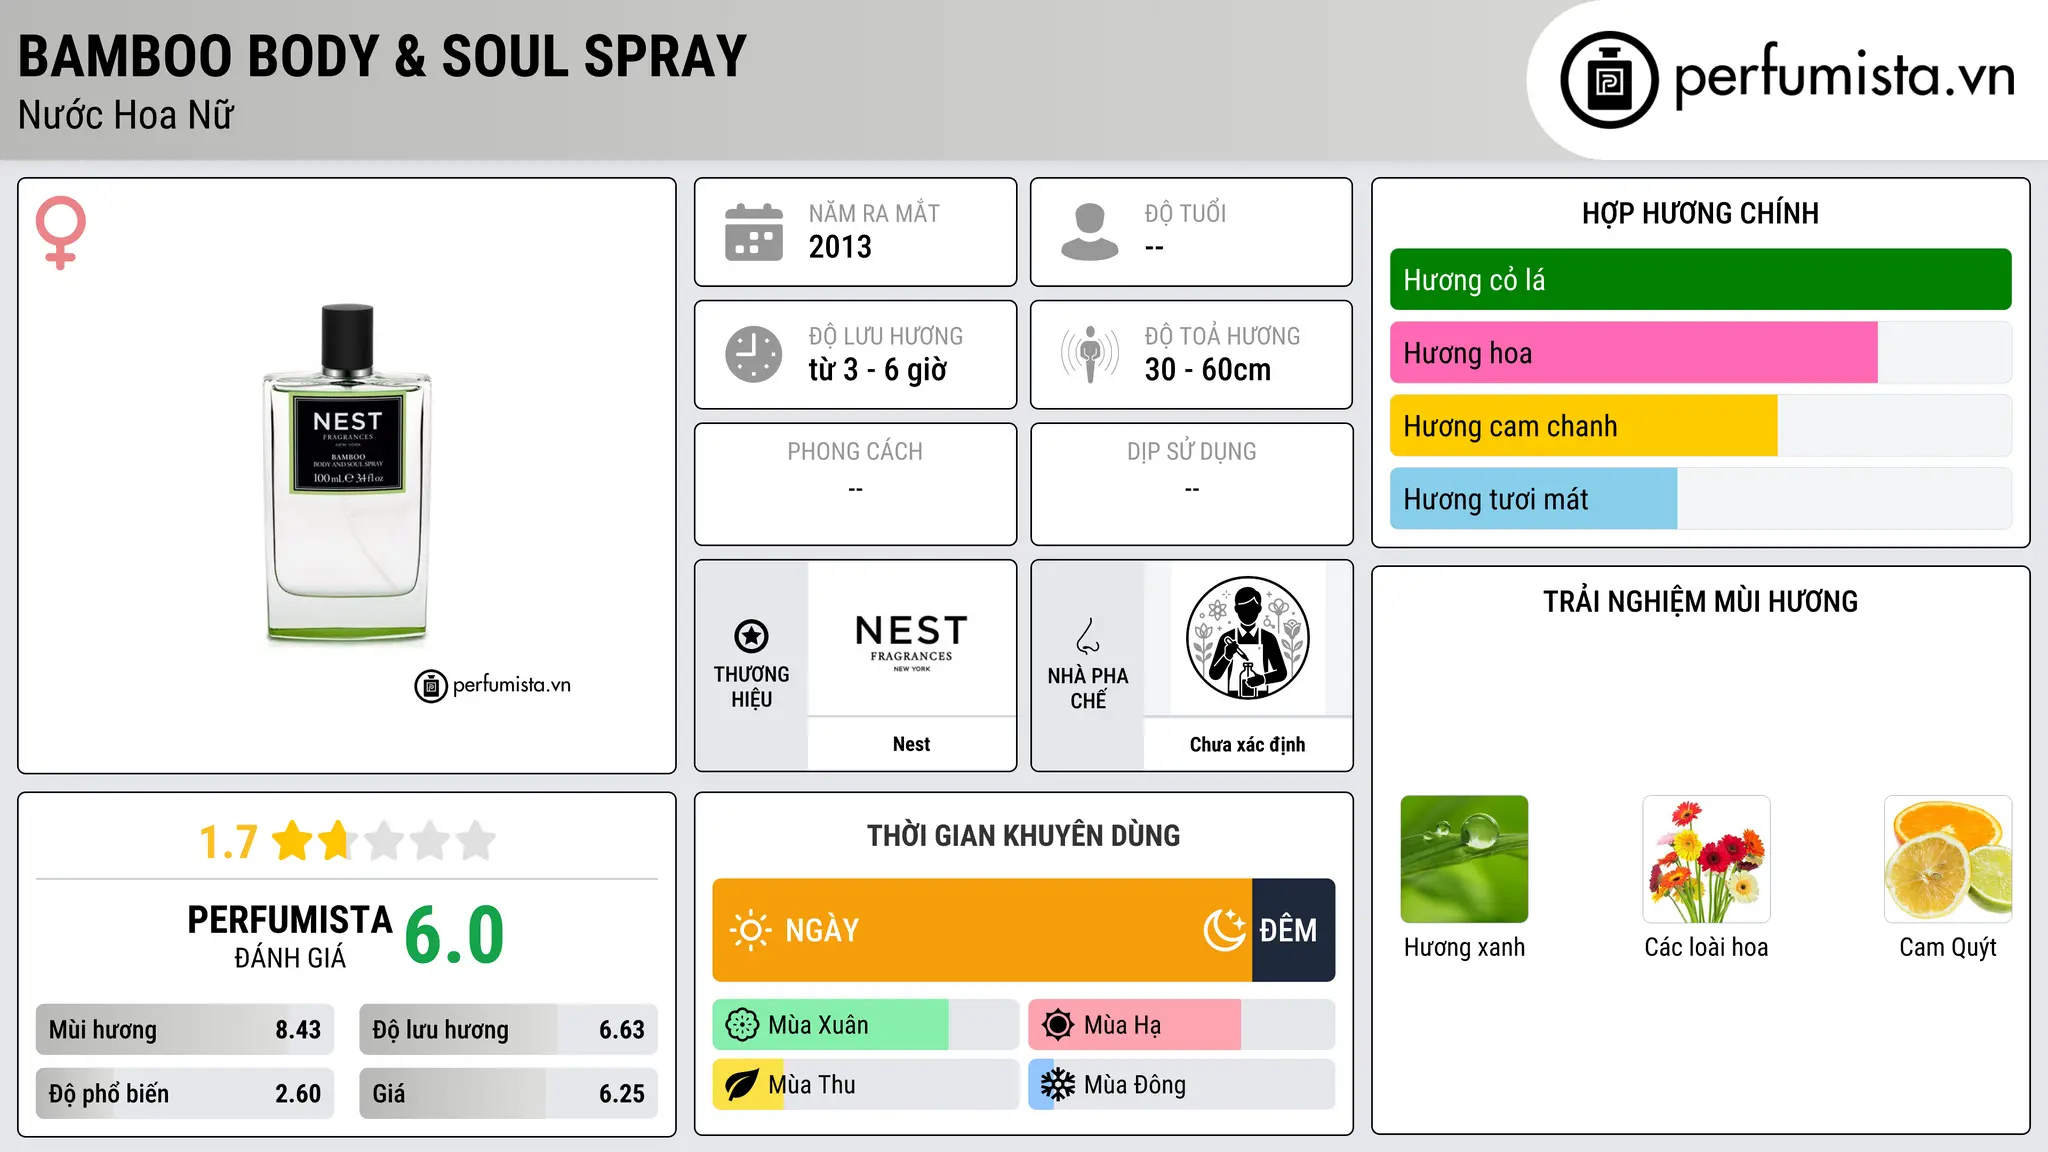Click the Nest Fragrances brand logo
The height and width of the screenshot is (1152, 2048).
point(911,642)
